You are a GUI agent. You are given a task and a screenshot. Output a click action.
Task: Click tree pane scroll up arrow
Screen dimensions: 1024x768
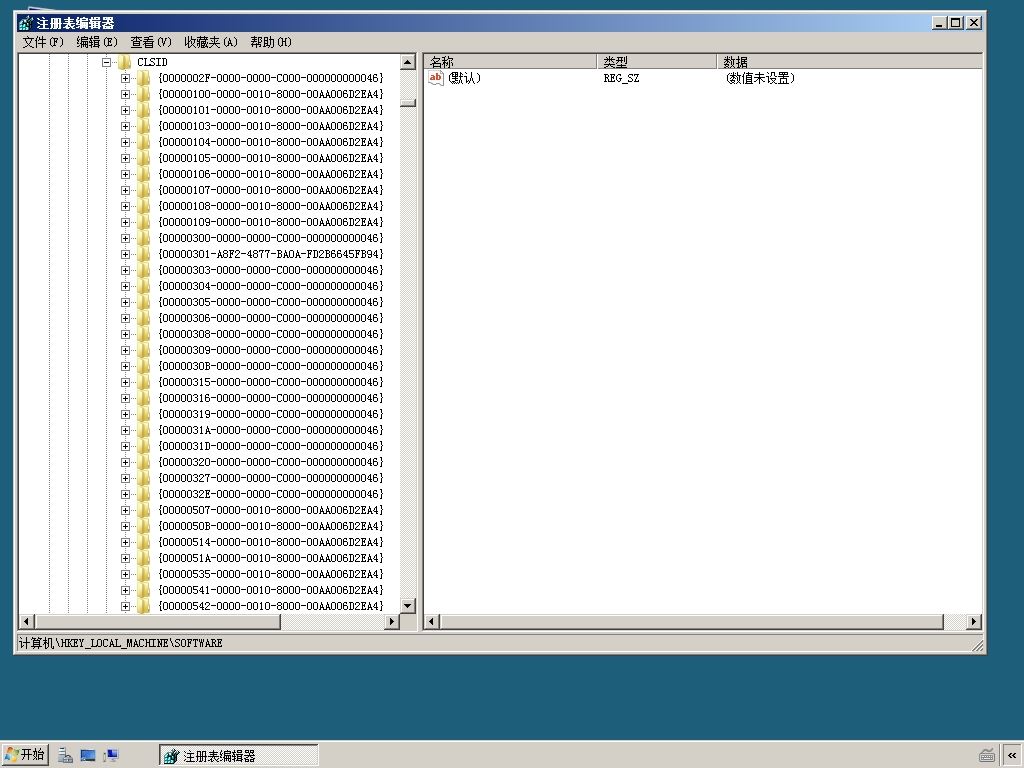click(408, 63)
